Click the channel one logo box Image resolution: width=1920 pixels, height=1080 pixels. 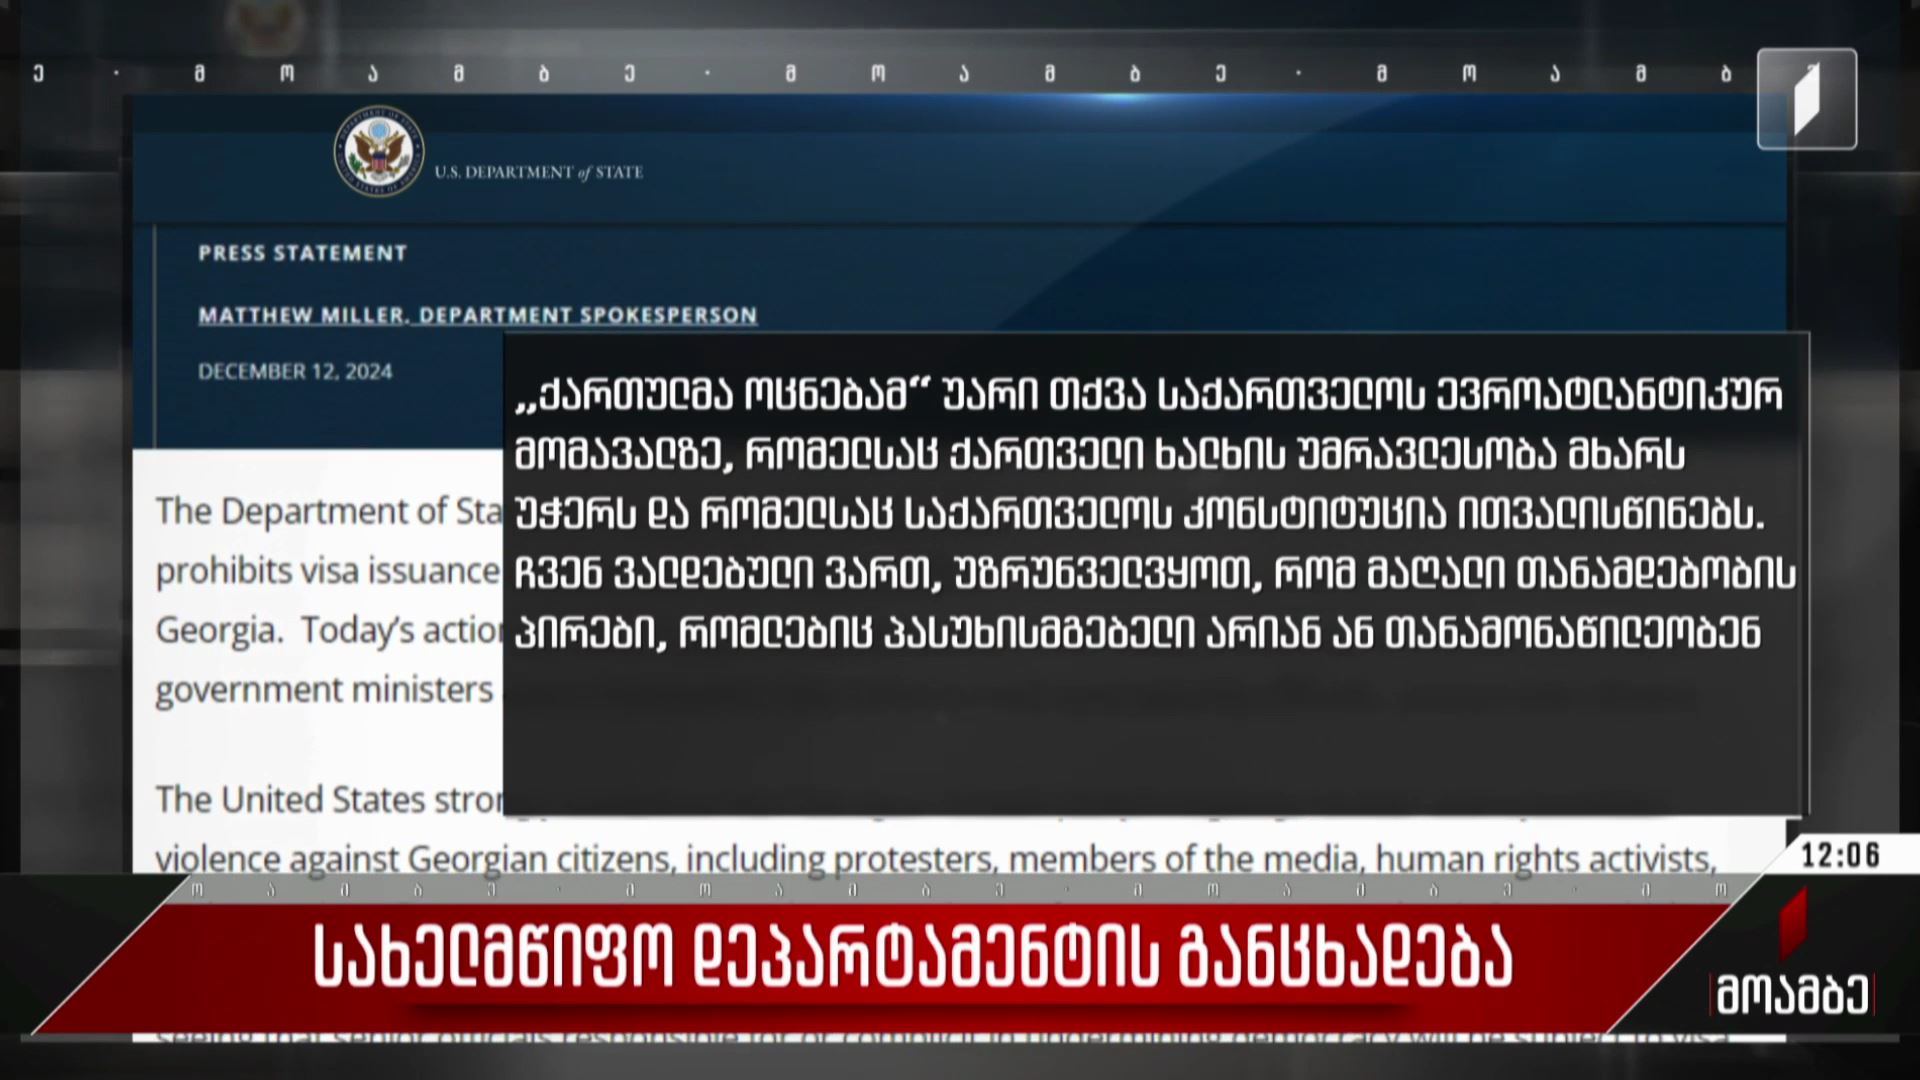[x=1807, y=99]
